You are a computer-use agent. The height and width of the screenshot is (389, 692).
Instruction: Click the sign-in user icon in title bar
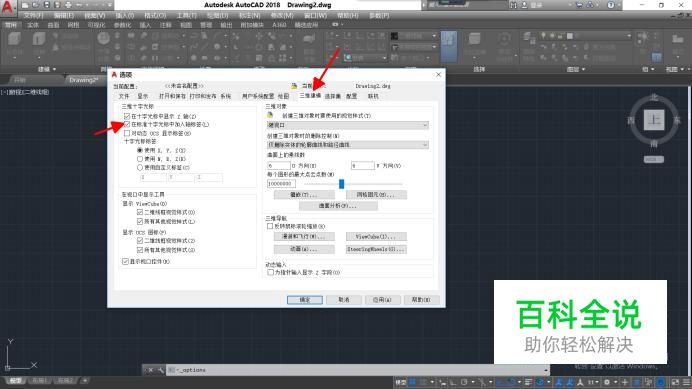click(x=524, y=5)
